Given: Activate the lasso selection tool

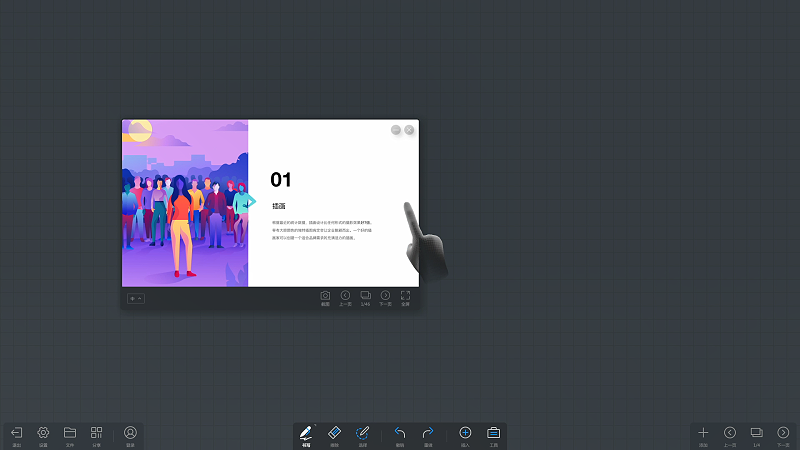Looking at the screenshot, I should click(363, 434).
